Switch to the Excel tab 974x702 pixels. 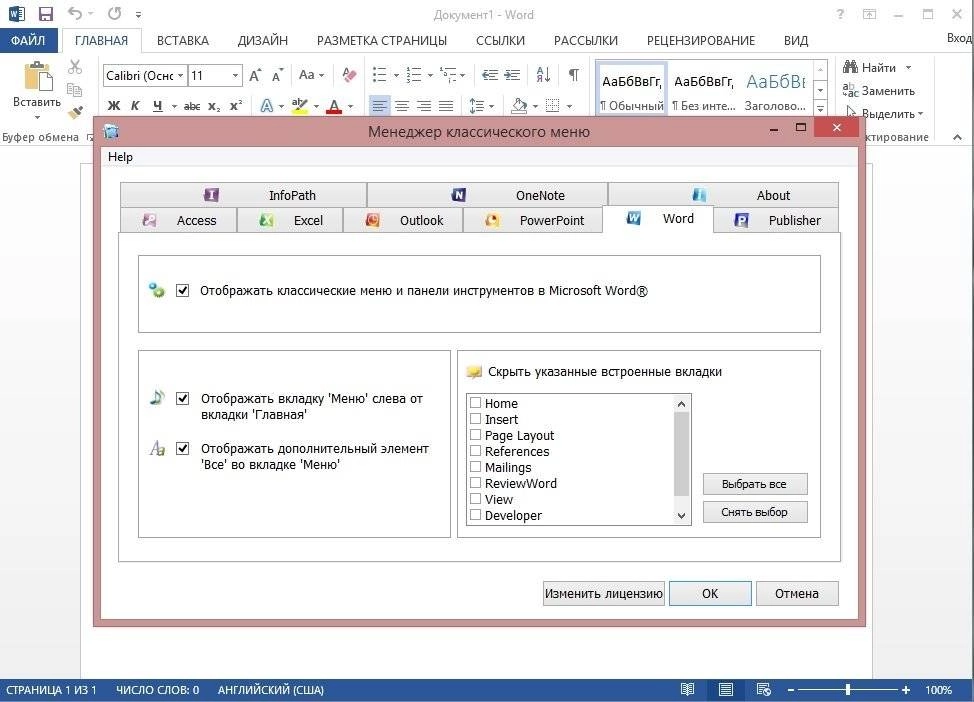(290, 221)
